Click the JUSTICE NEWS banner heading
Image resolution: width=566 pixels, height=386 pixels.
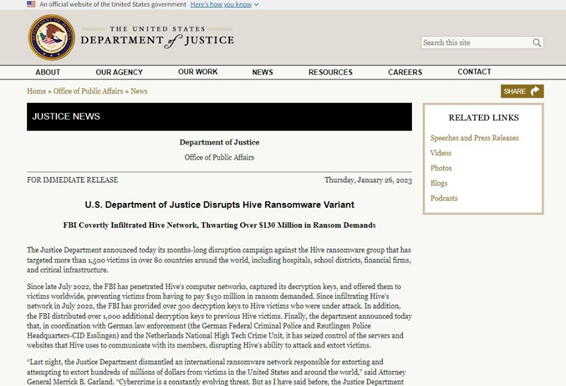point(66,116)
